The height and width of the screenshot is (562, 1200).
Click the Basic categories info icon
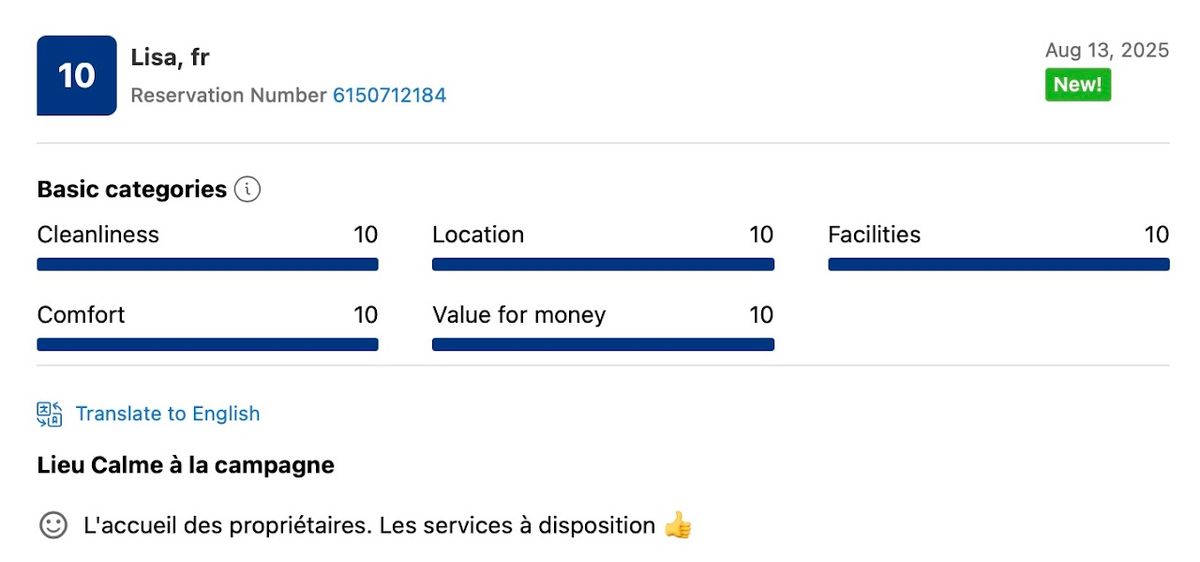[247, 189]
